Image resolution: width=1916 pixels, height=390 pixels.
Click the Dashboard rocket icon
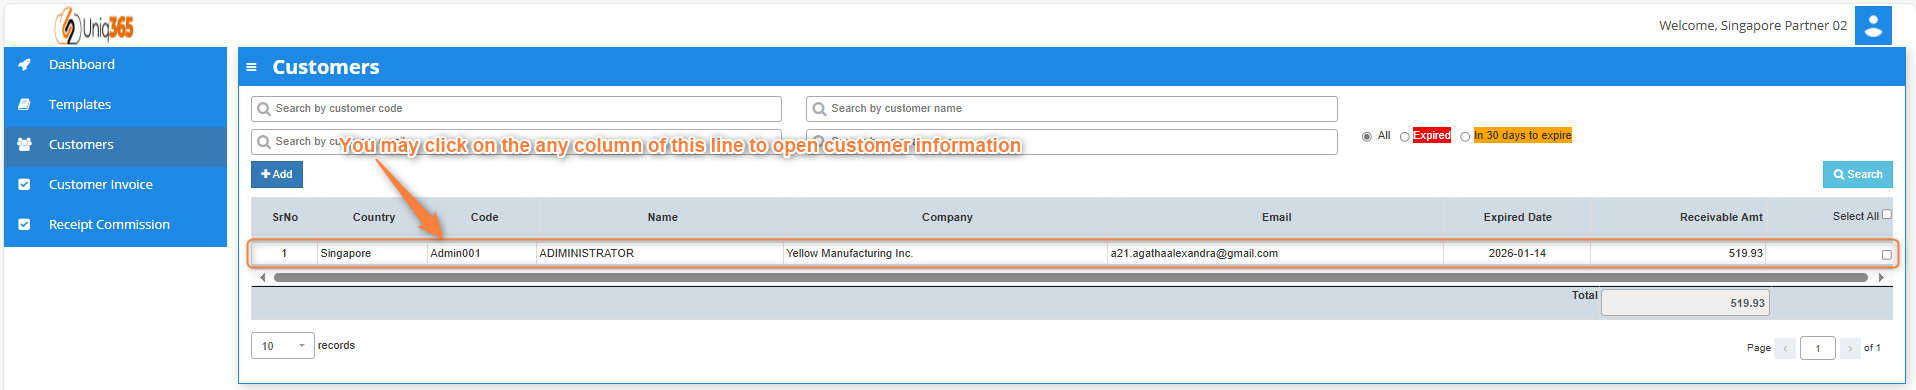pyautogui.click(x=25, y=64)
